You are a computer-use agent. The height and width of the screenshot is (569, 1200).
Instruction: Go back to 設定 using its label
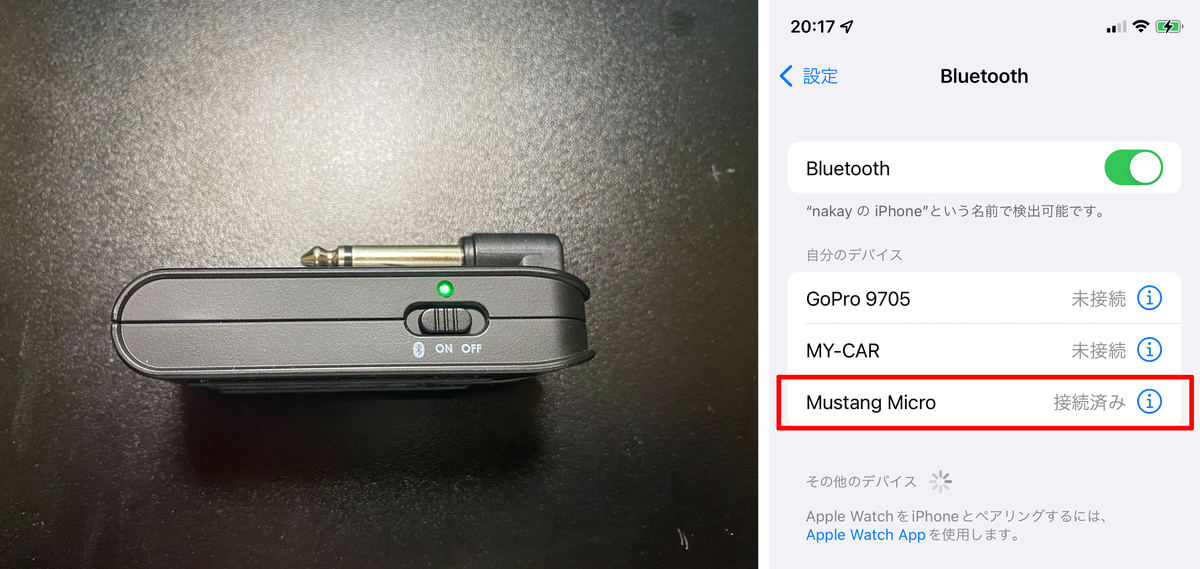pyautogui.click(x=821, y=76)
